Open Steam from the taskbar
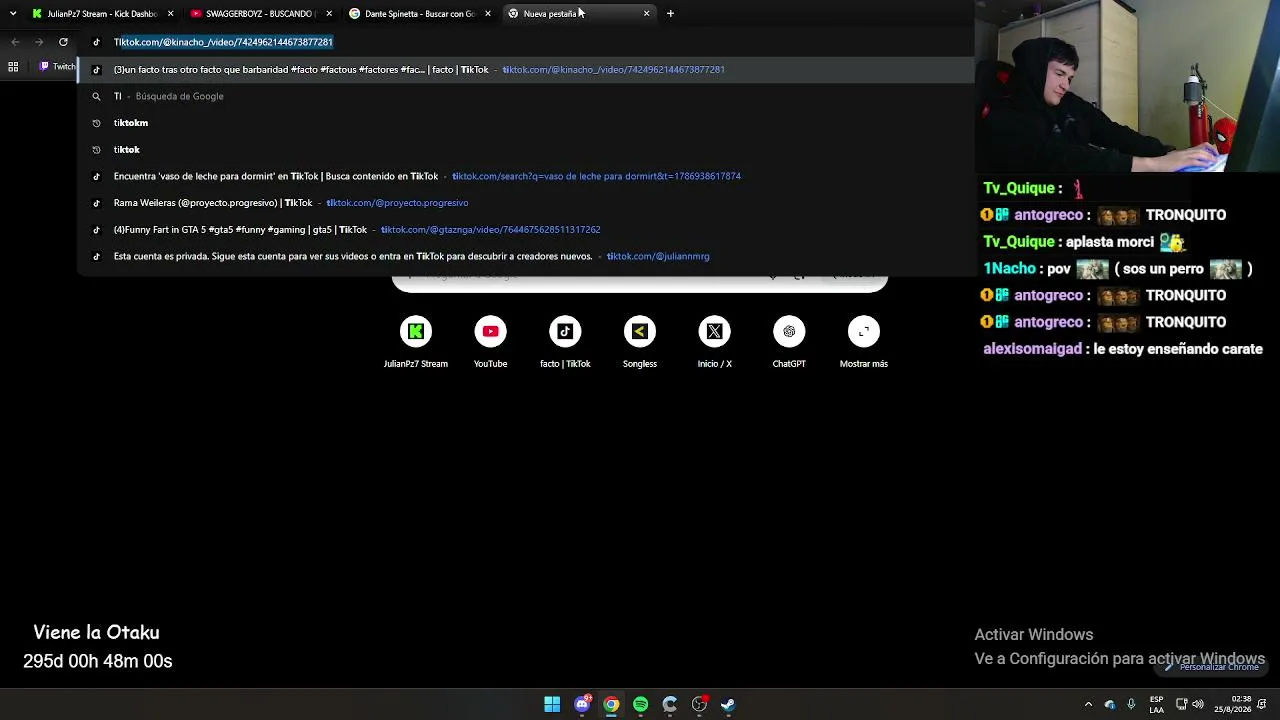This screenshot has height=720, width=1280. 728,704
